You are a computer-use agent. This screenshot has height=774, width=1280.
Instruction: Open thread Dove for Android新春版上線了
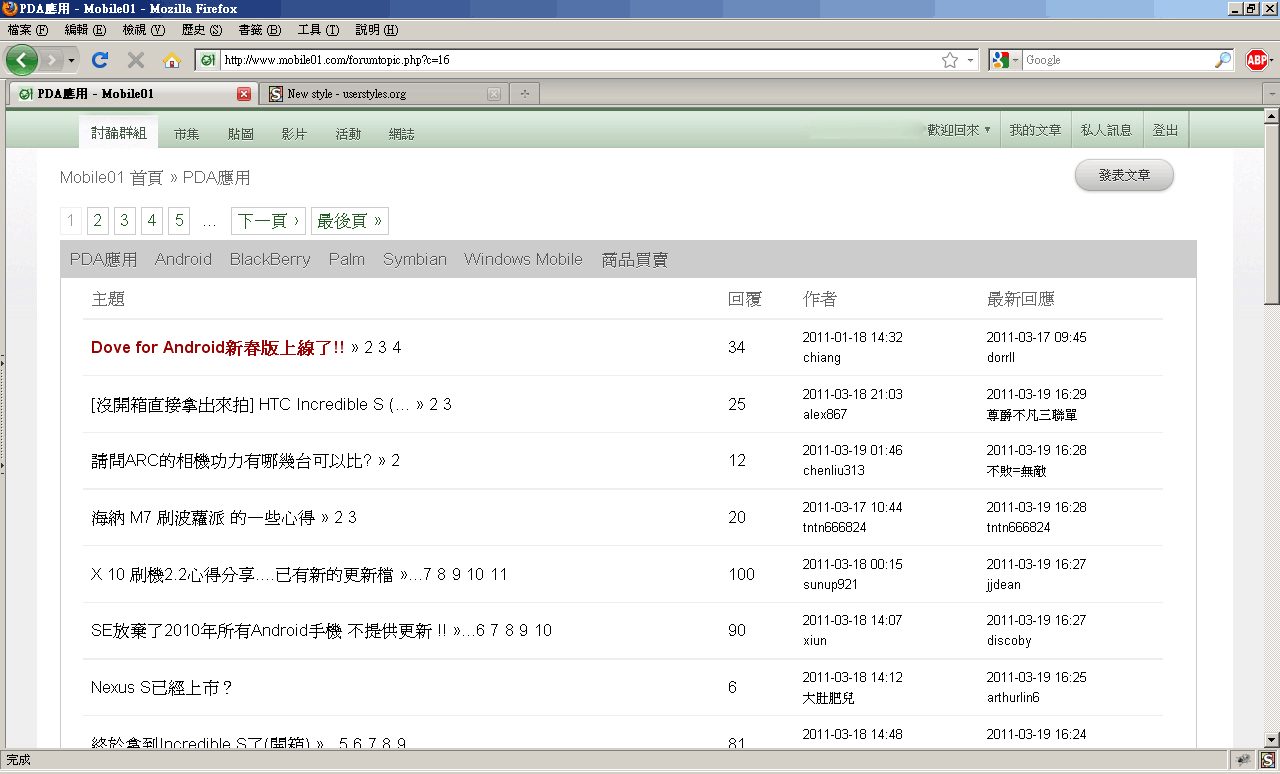tap(215, 347)
